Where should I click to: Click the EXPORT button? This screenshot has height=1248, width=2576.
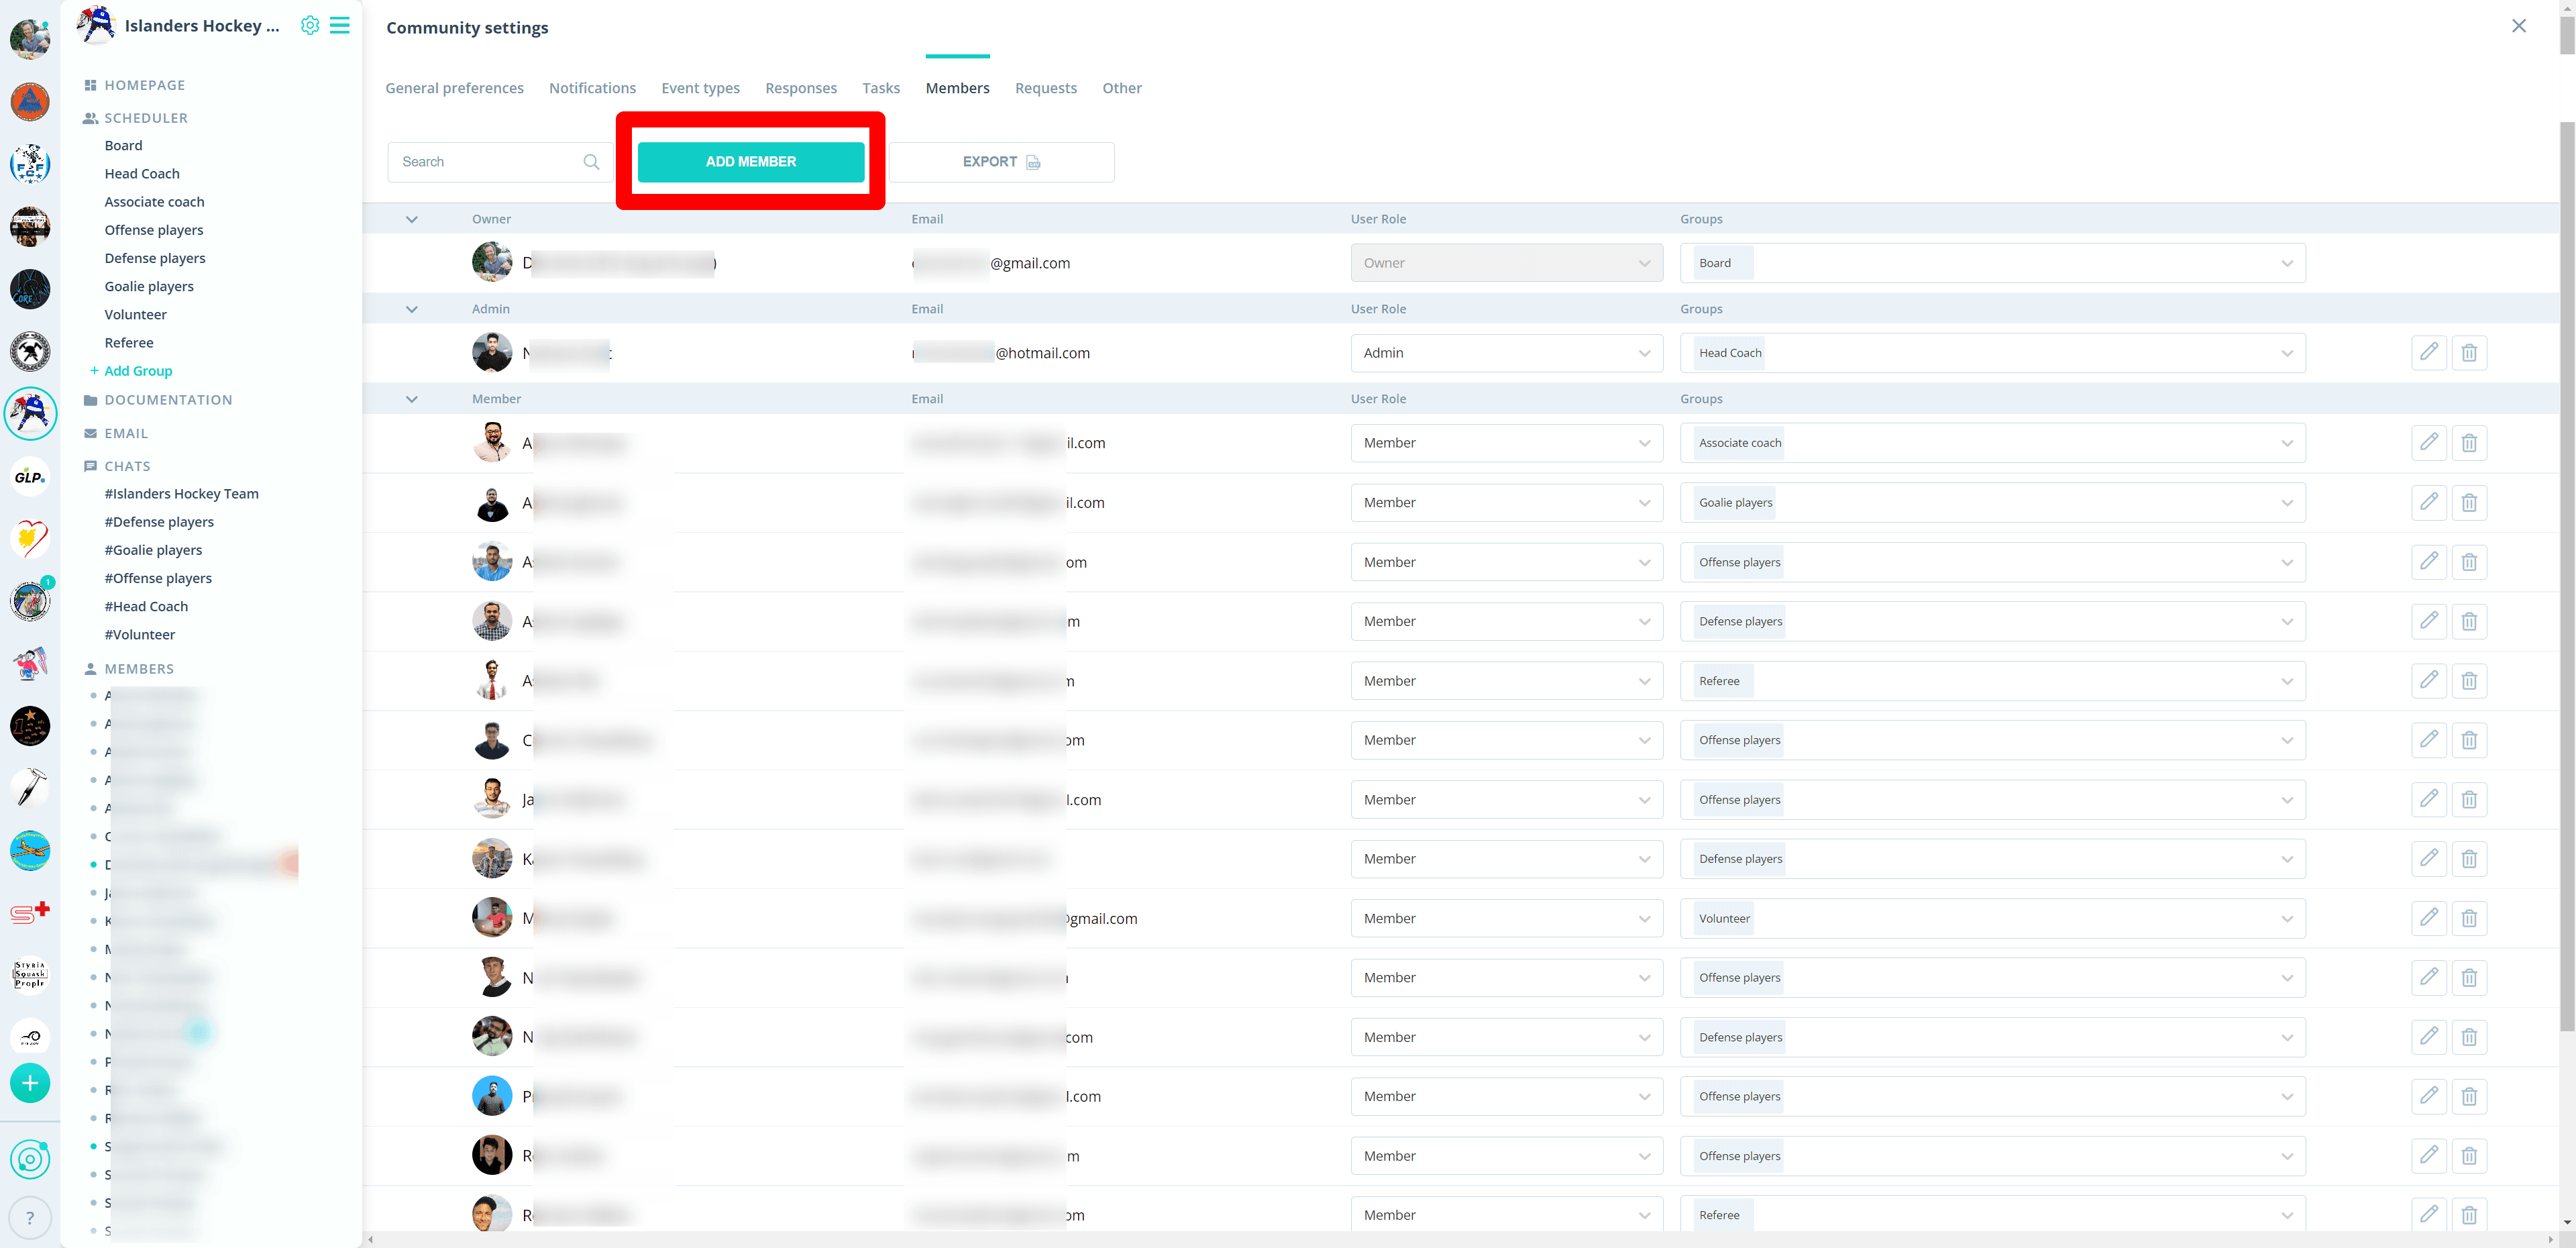(x=1001, y=162)
